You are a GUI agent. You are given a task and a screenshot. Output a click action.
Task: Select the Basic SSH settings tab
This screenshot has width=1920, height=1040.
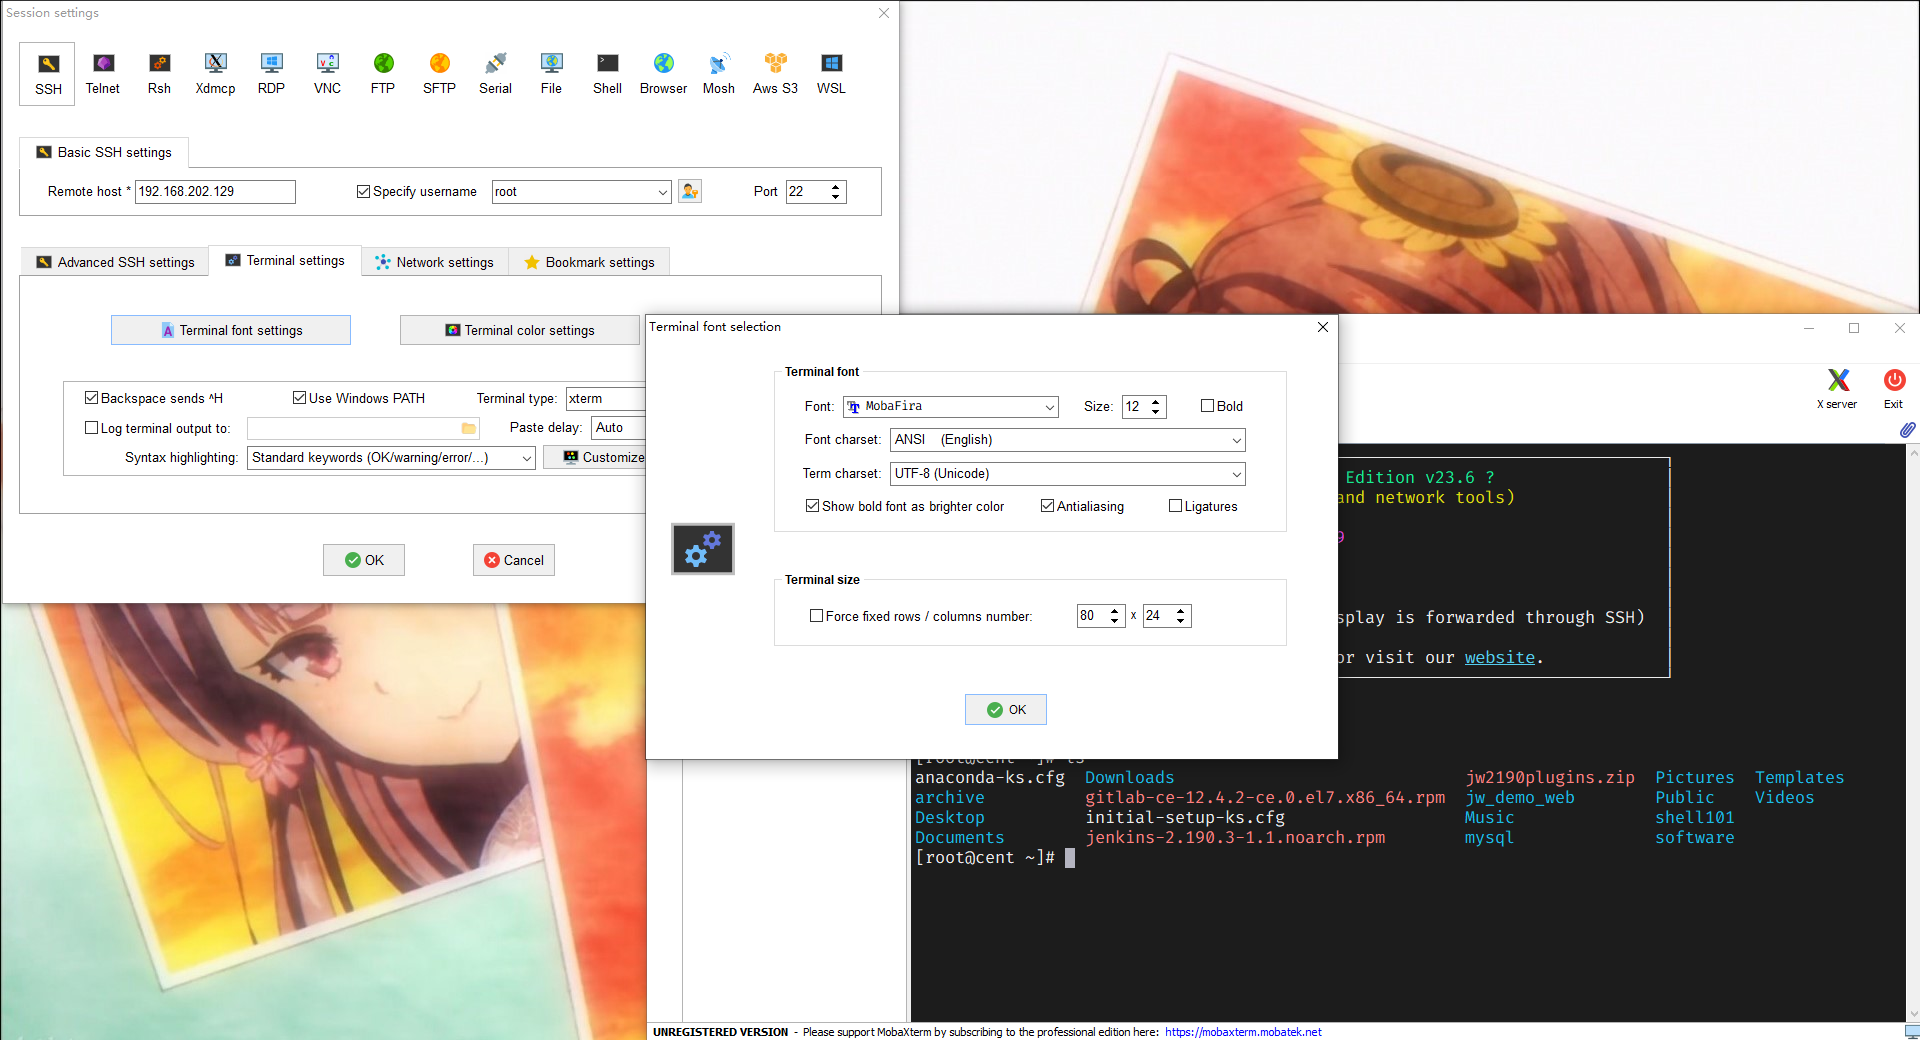(104, 152)
